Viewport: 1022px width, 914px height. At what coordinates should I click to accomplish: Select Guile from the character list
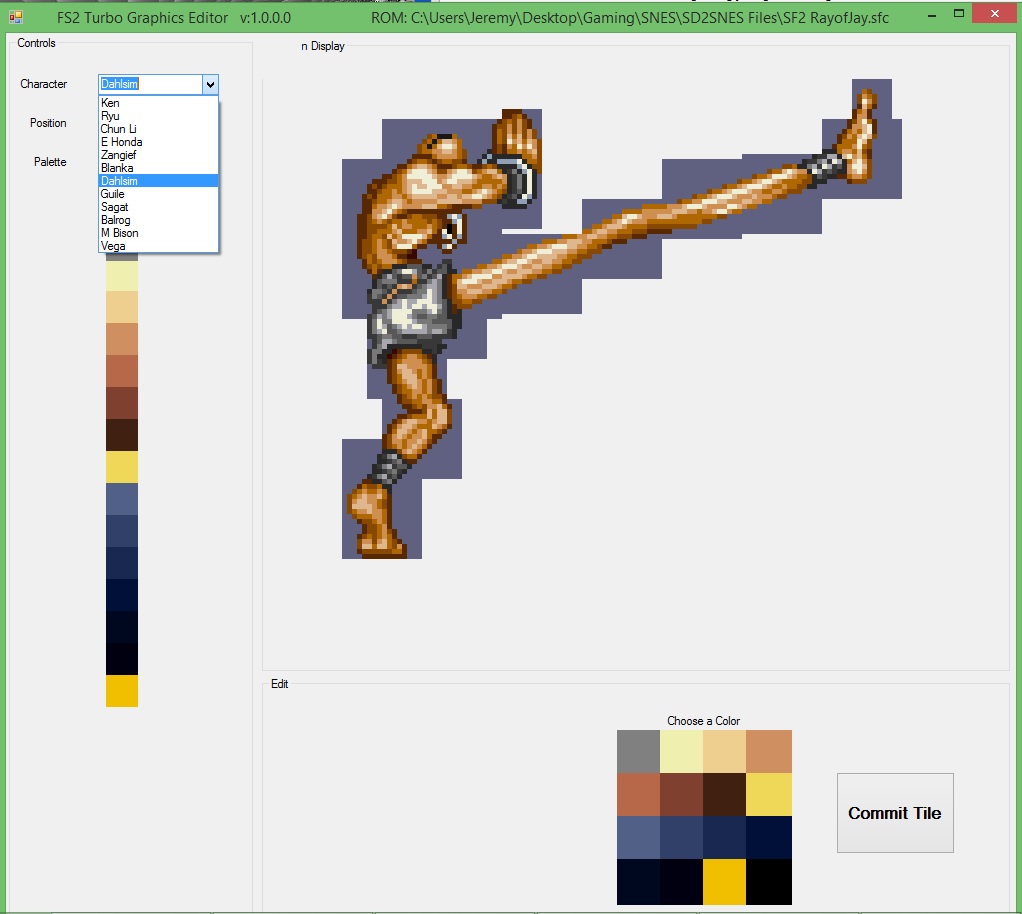(x=158, y=194)
